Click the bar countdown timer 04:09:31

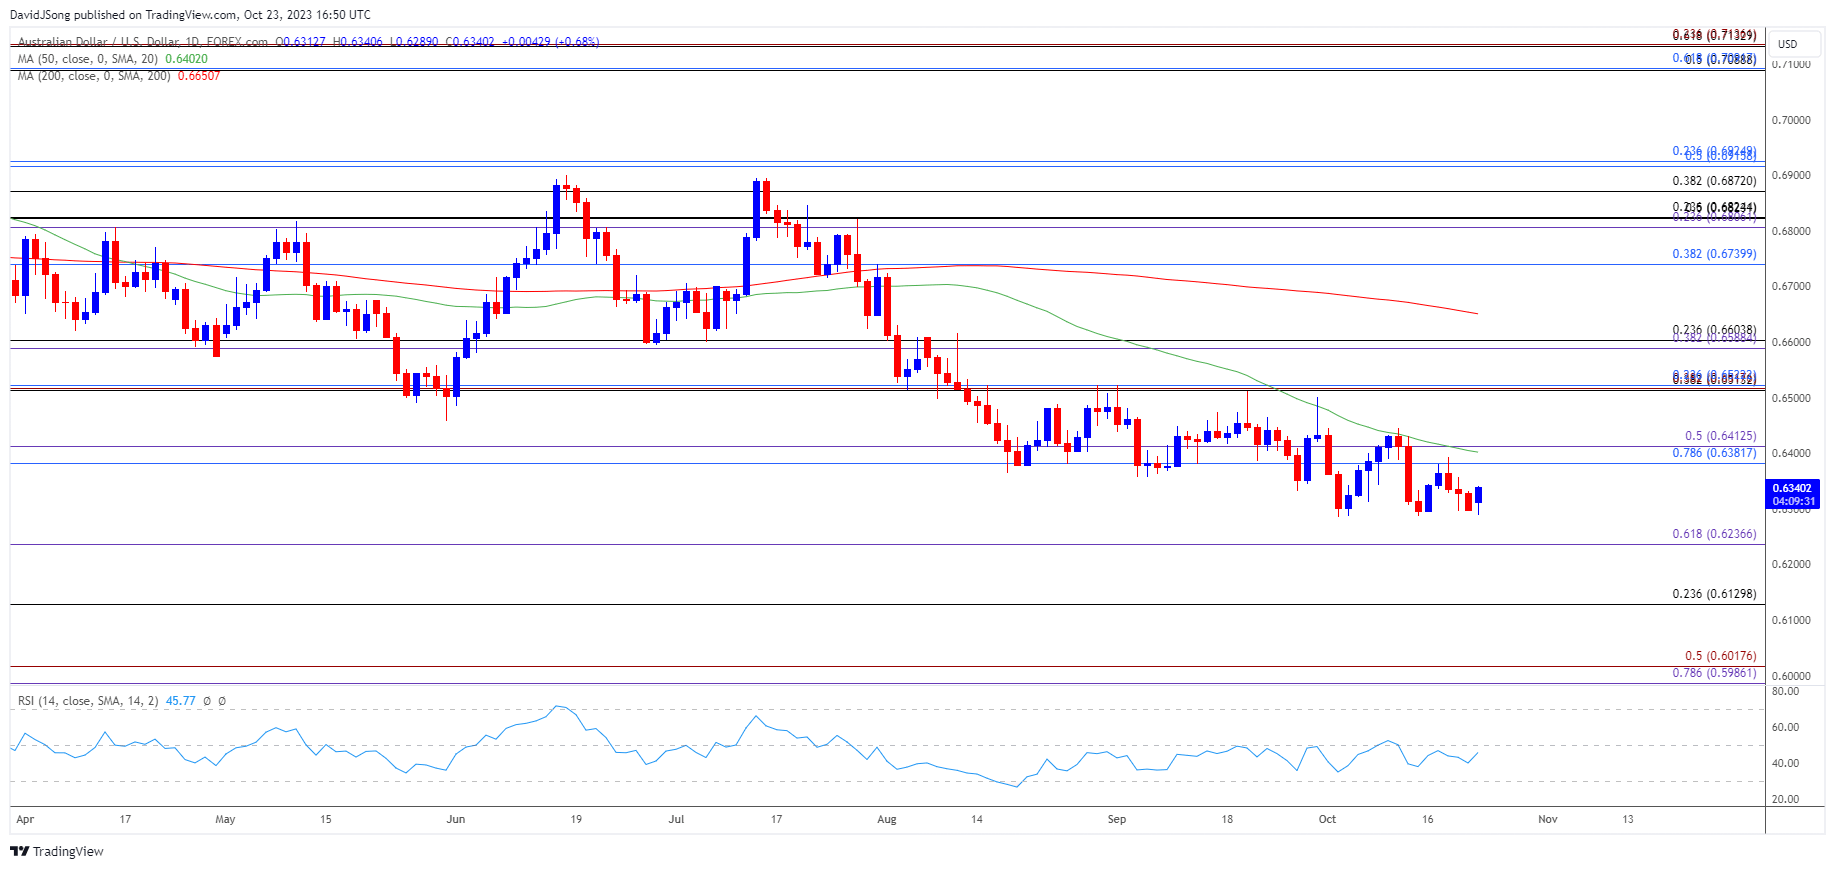click(x=1792, y=502)
